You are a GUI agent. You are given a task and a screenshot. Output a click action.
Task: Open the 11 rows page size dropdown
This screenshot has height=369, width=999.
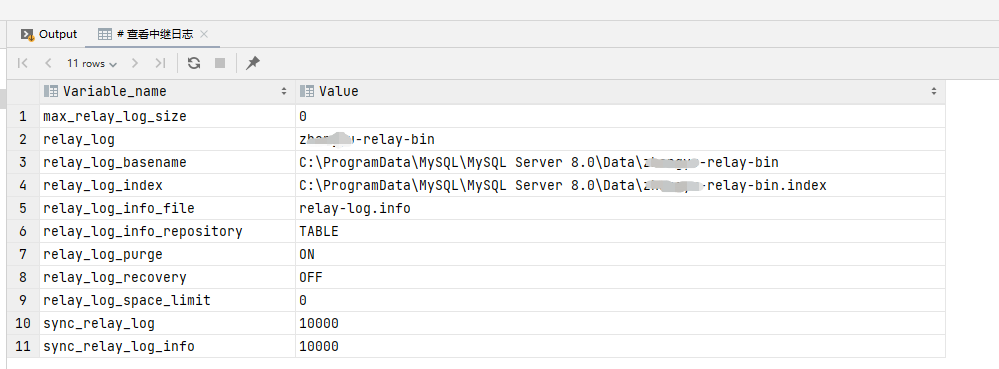(92, 64)
